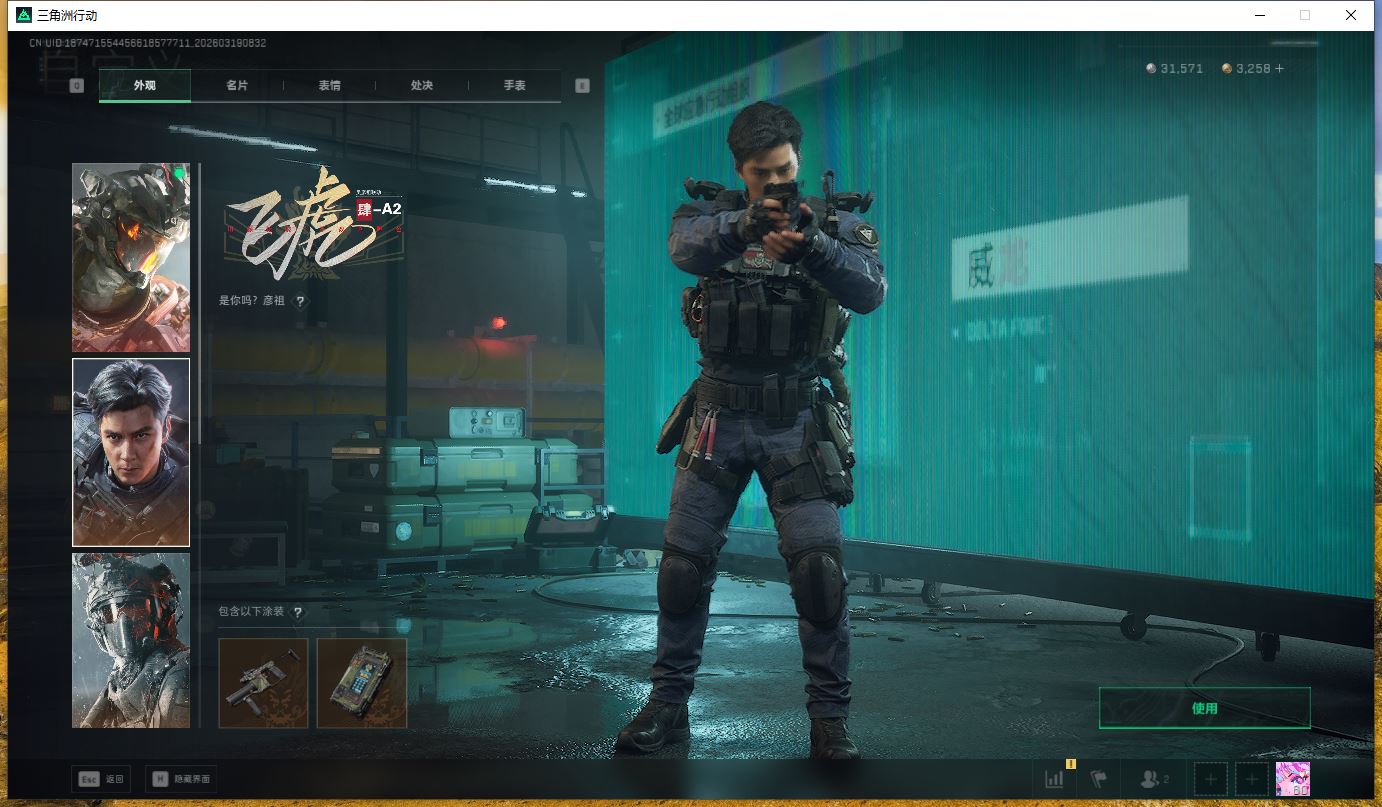Click the submachine gun skin thumbnail
Screen dimensions: 1382x807
coord(263,683)
